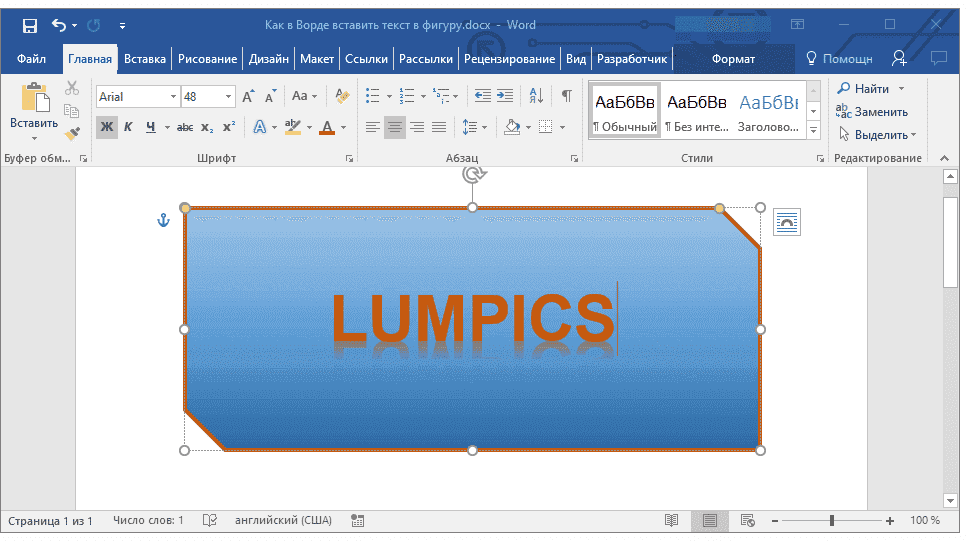The image size is (968, 541).
Task: Switch to Read Mode view
Action: point(672,521)
